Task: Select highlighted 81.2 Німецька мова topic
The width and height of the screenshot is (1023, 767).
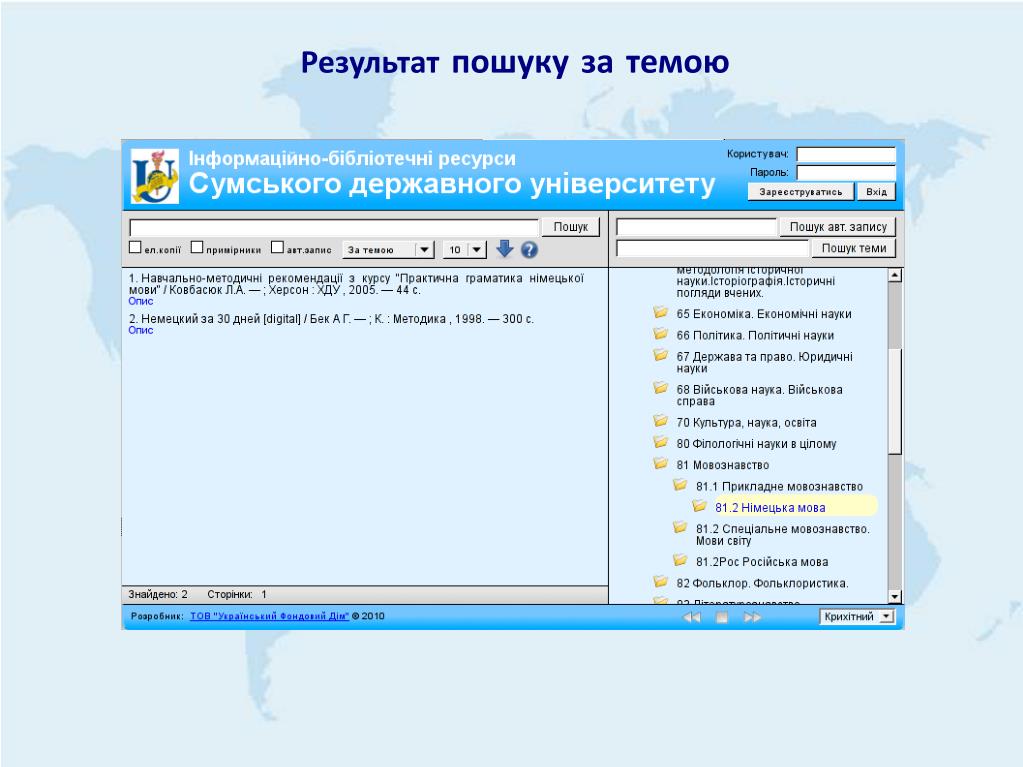Action: click(771, 508)
